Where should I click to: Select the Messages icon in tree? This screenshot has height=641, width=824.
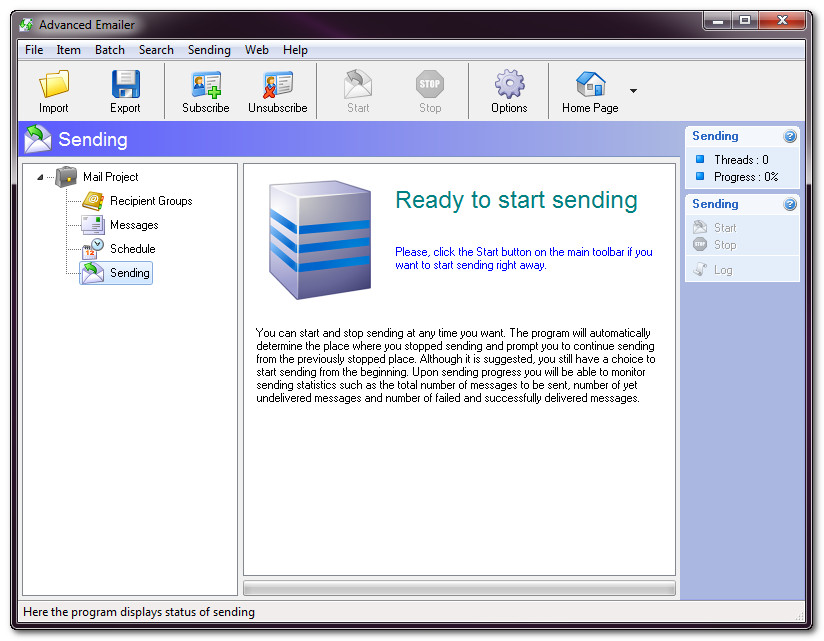tap(93, 225)
